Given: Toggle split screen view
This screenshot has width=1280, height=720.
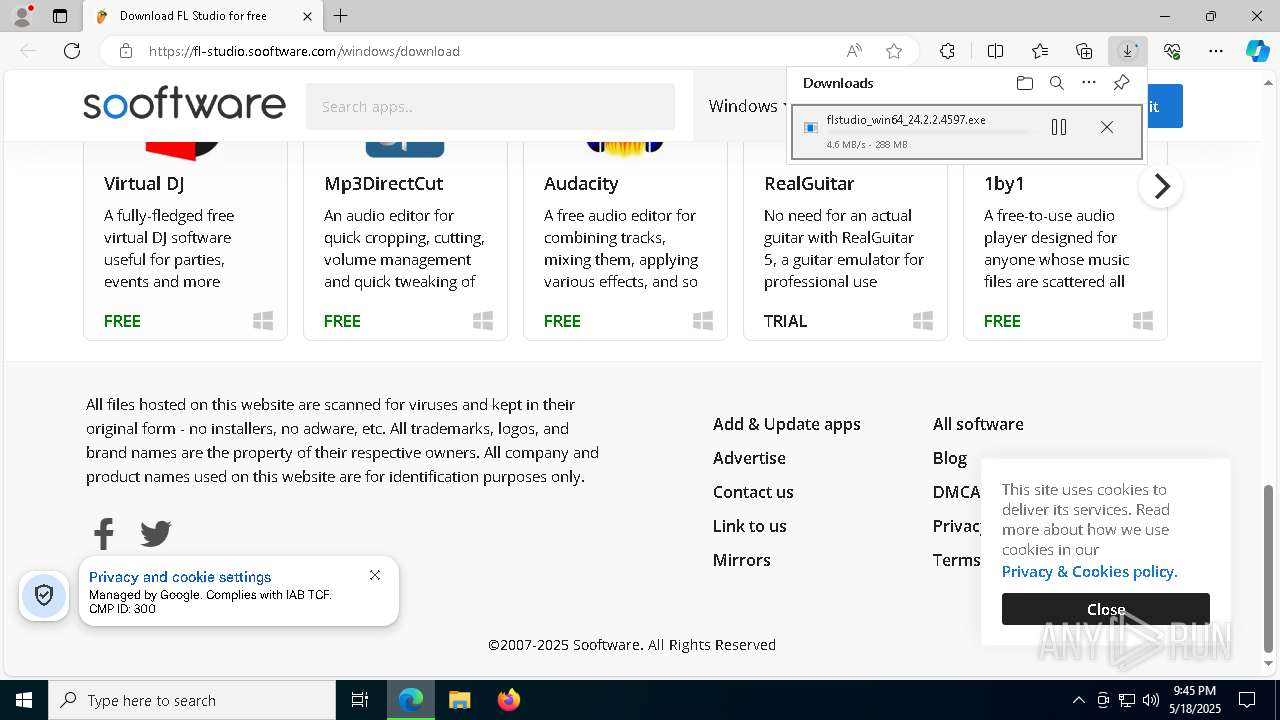Looking at the screenshot, I should (x=995, y=51).
